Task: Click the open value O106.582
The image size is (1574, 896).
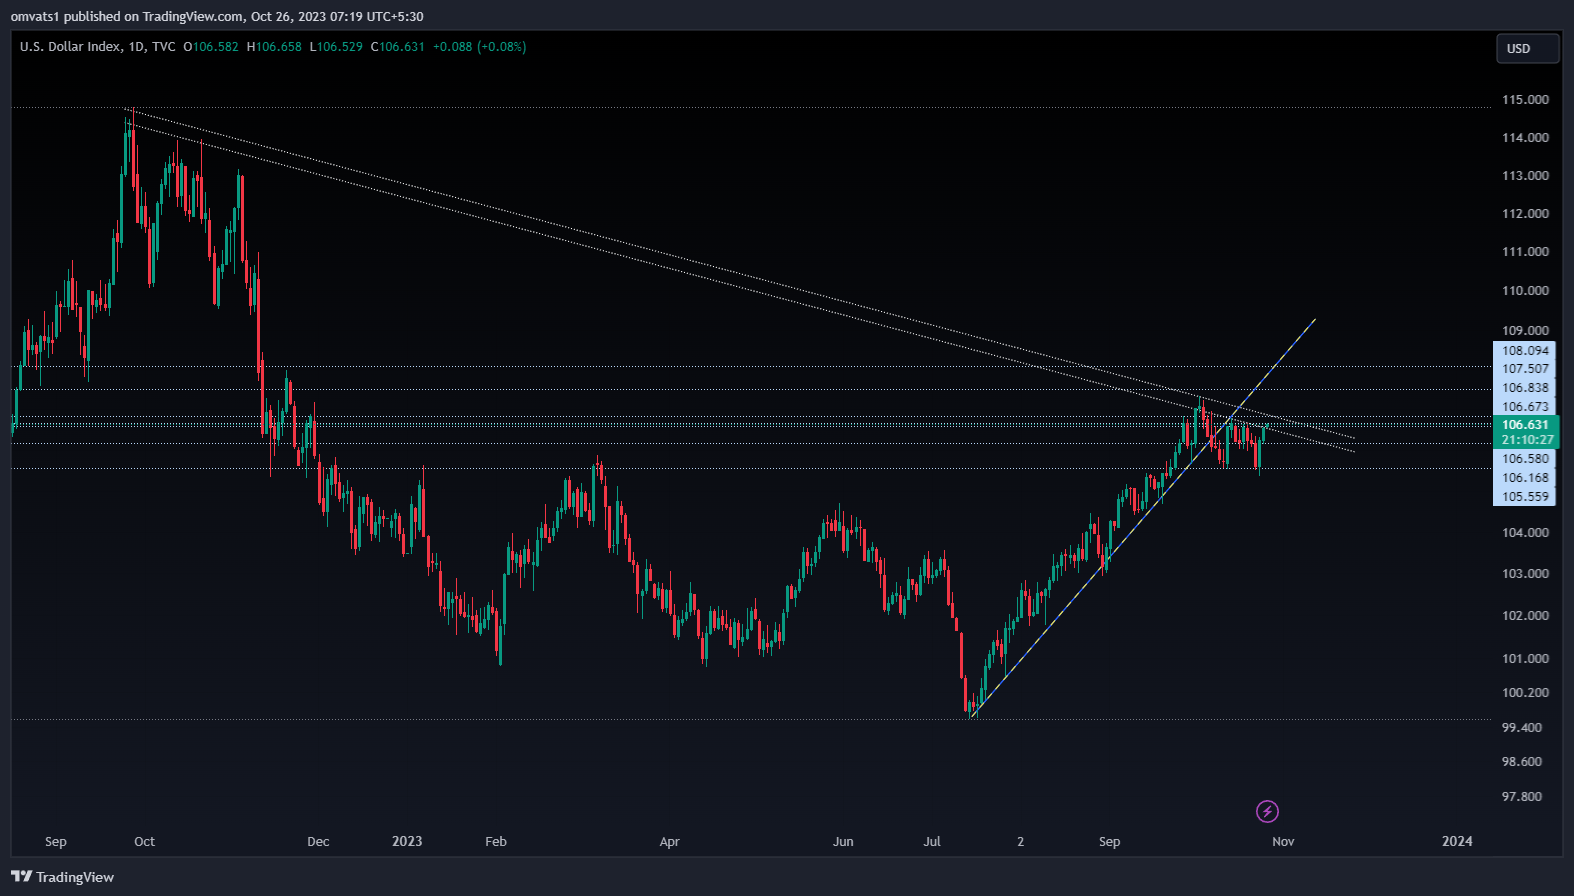Action: (211, 46)
